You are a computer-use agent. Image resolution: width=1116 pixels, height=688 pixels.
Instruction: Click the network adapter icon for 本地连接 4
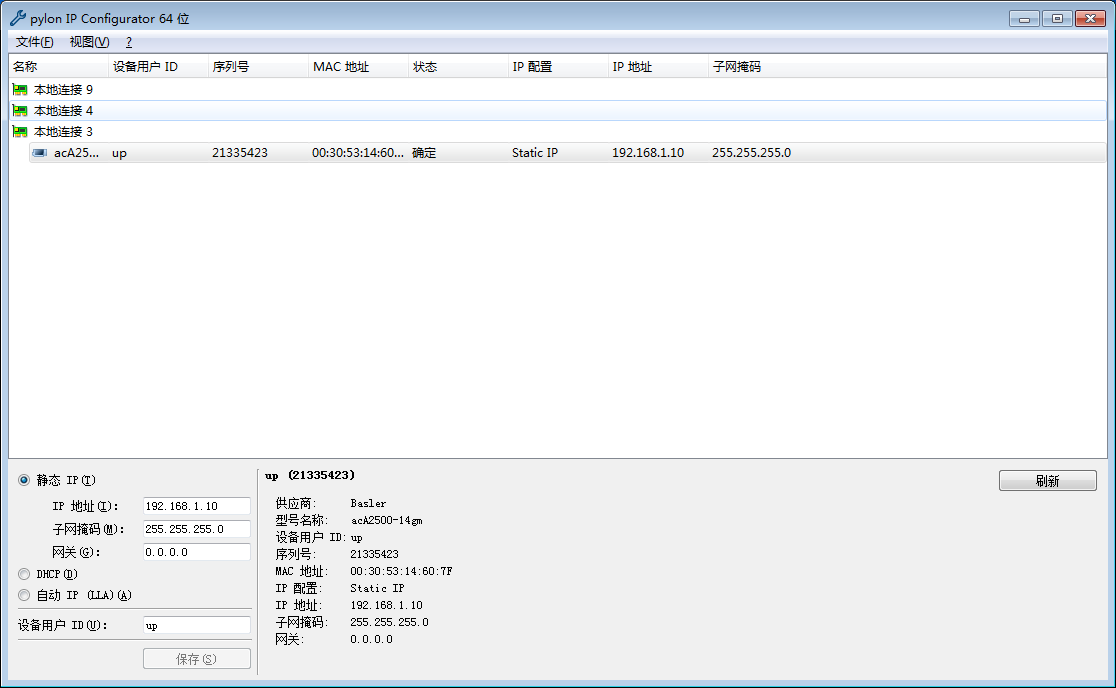point(20,111)
